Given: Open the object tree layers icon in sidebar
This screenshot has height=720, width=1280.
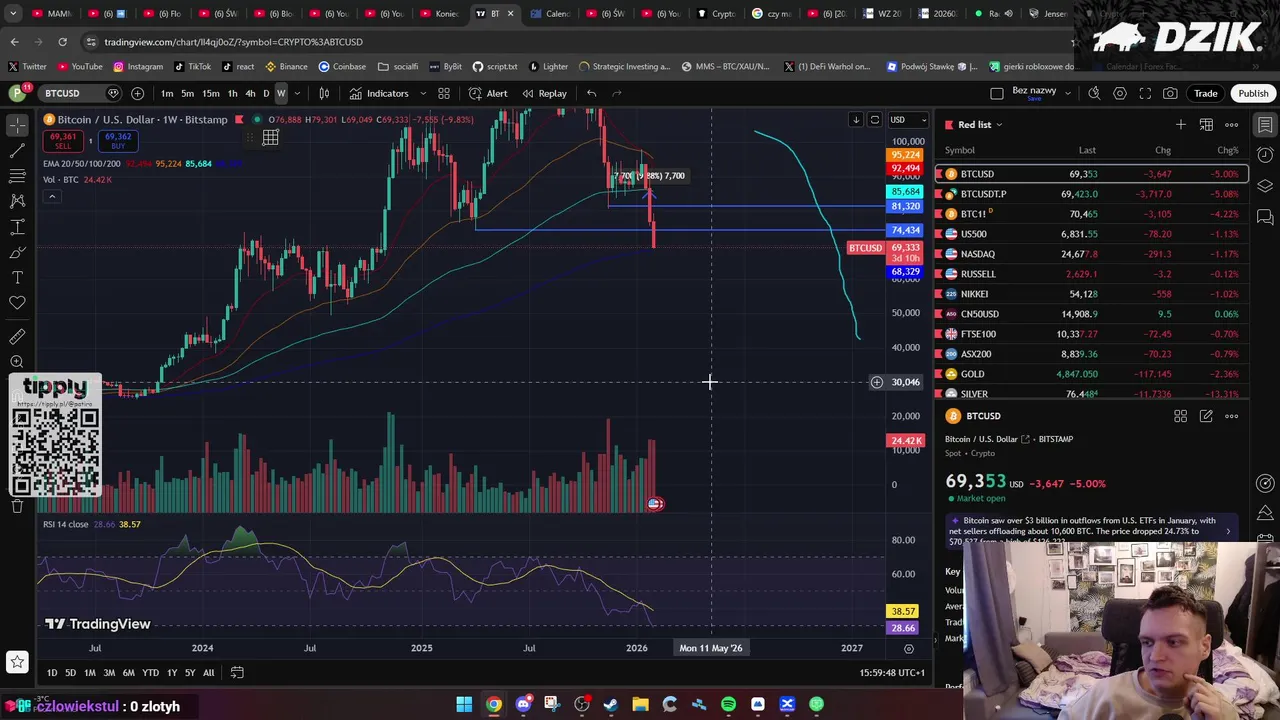Looking at the screenshot, I should pos(1265,186).
